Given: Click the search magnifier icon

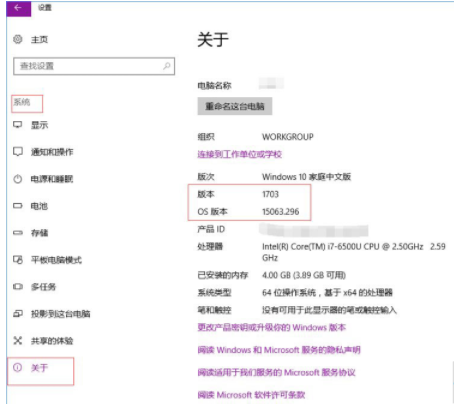Looking at the screenshot, I should [x=167, y=66].
